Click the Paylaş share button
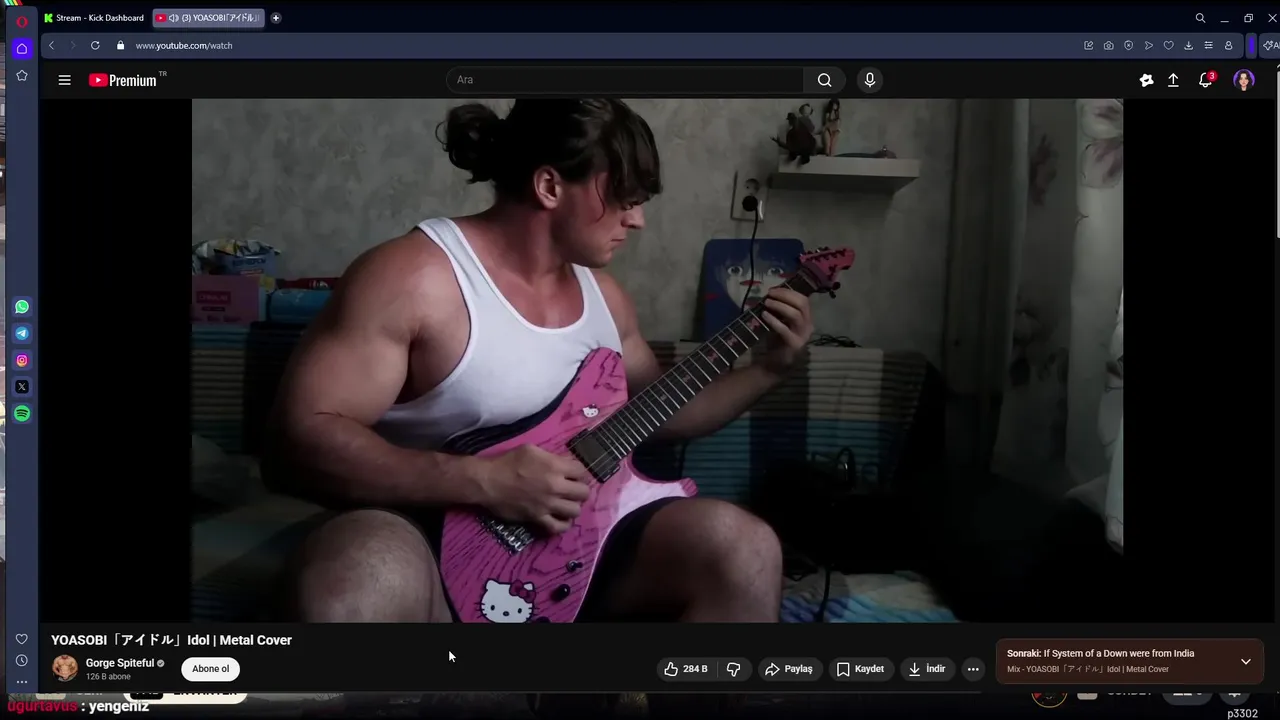Screen dimensions: 1280x720 point(788,669)
